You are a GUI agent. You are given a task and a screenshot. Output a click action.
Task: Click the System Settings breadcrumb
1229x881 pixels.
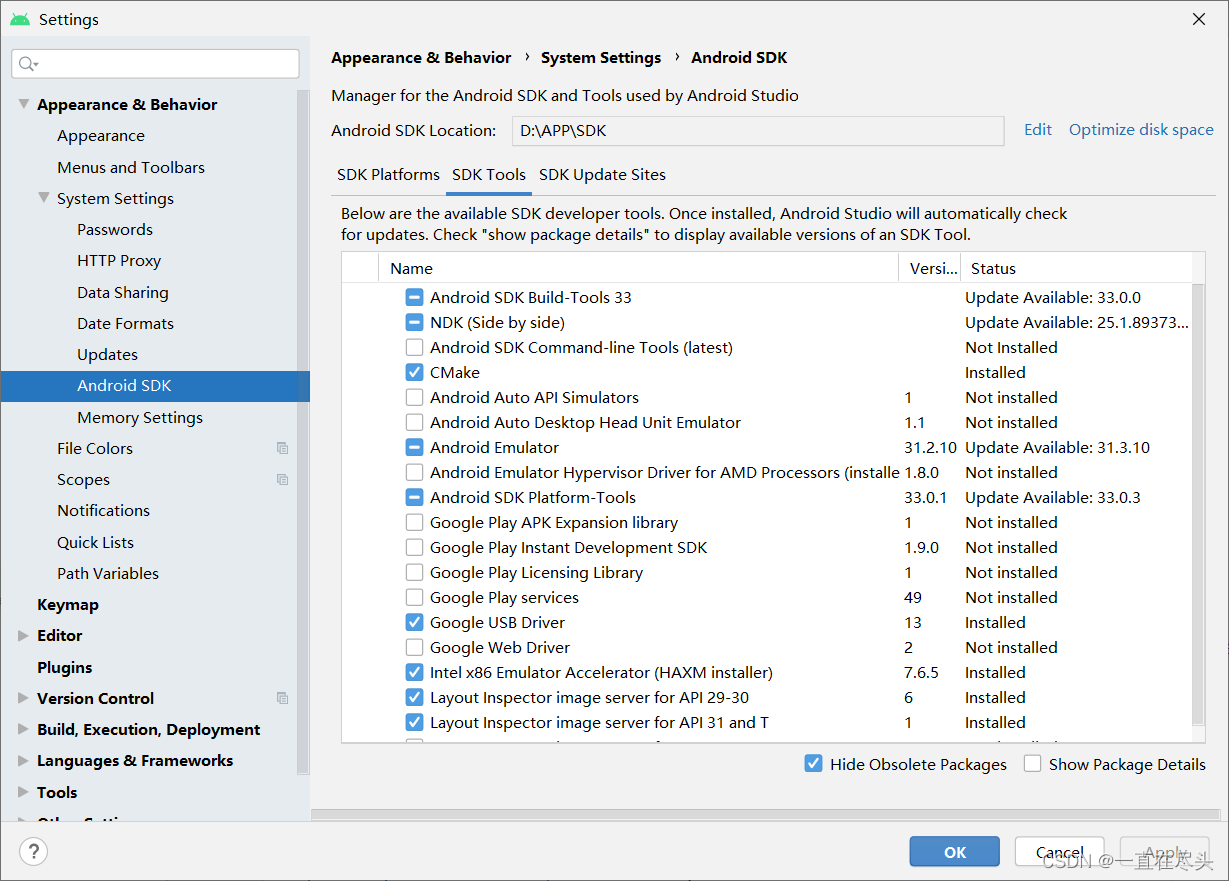pyautogui.click(x=601, y=57)
